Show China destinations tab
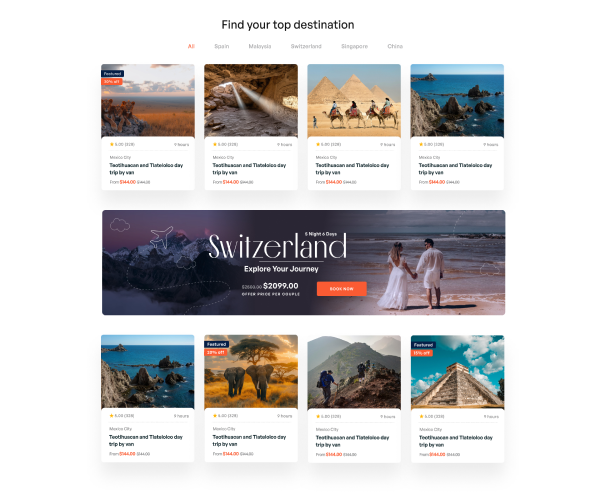Screen dimensions: 600x496 point(395,46)
